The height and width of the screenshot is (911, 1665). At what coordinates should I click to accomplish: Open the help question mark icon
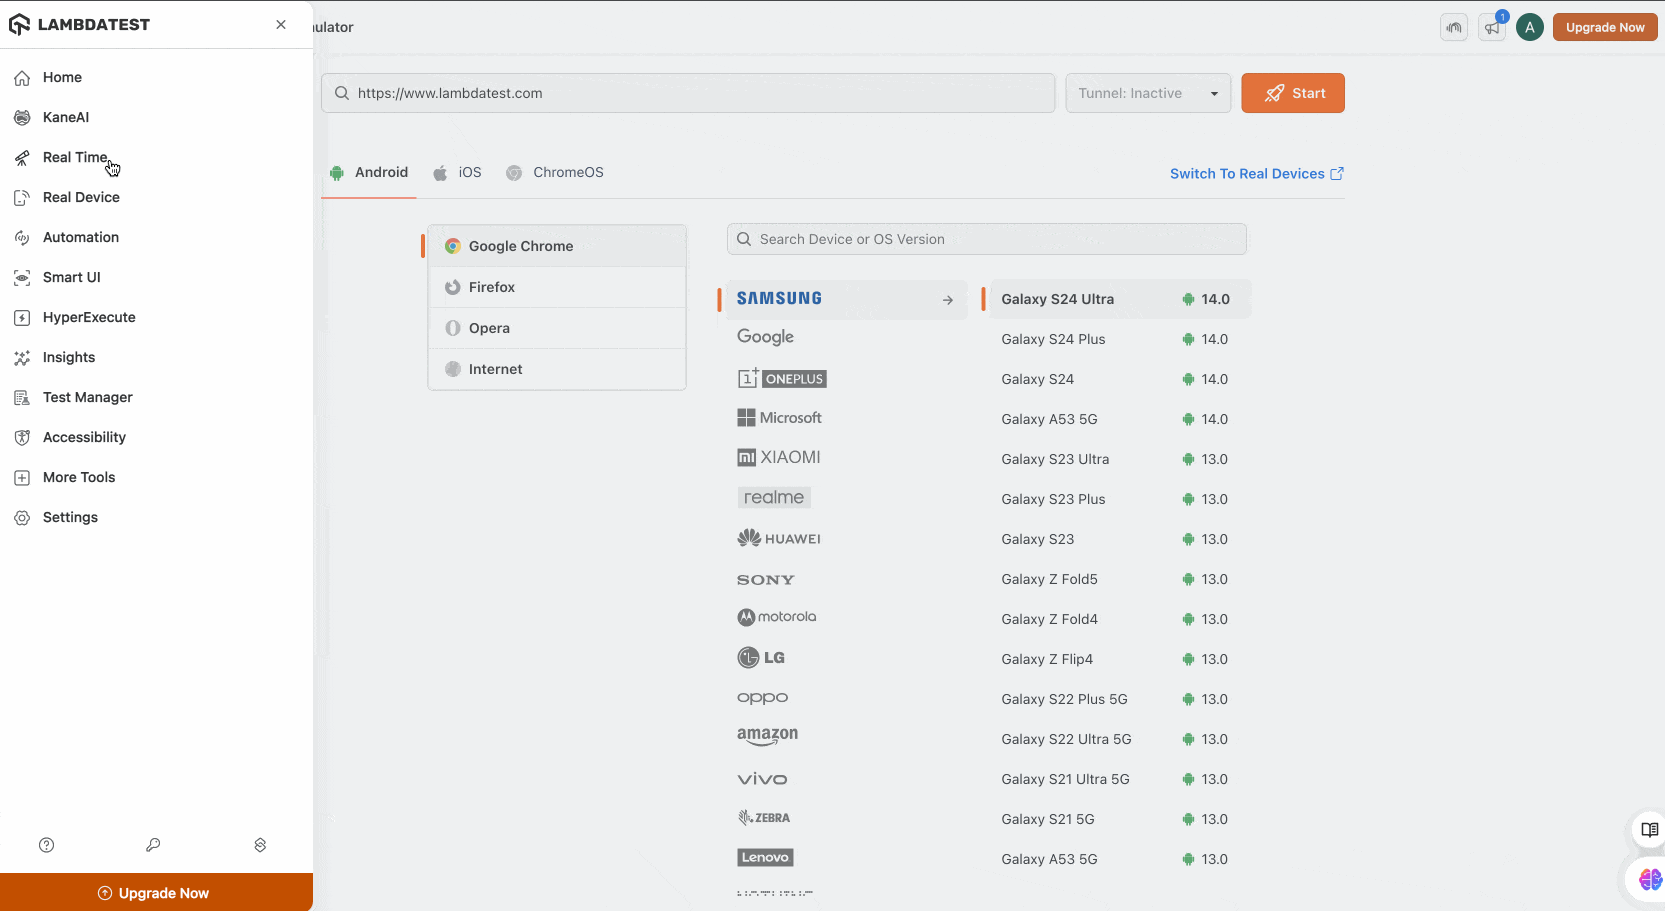click(x=46, y=845)
